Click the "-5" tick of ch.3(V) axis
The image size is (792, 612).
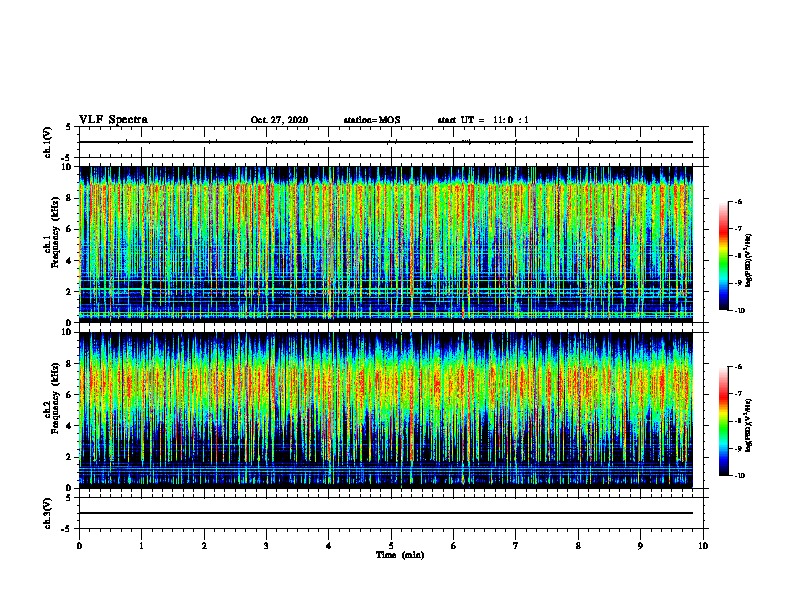click(68, 529)
